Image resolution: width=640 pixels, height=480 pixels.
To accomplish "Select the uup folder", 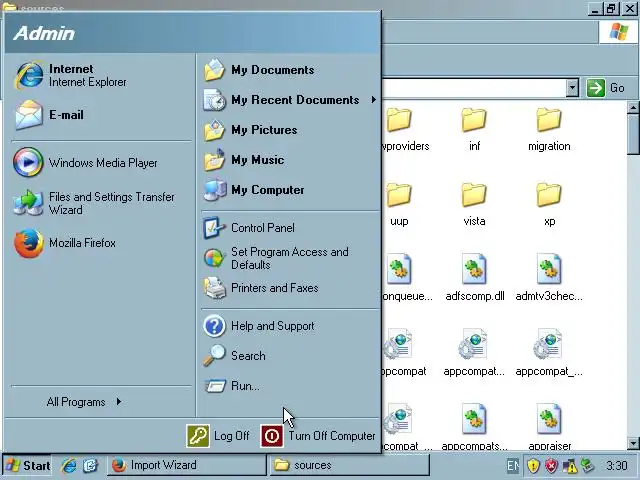I will click(x=399, y=204).
